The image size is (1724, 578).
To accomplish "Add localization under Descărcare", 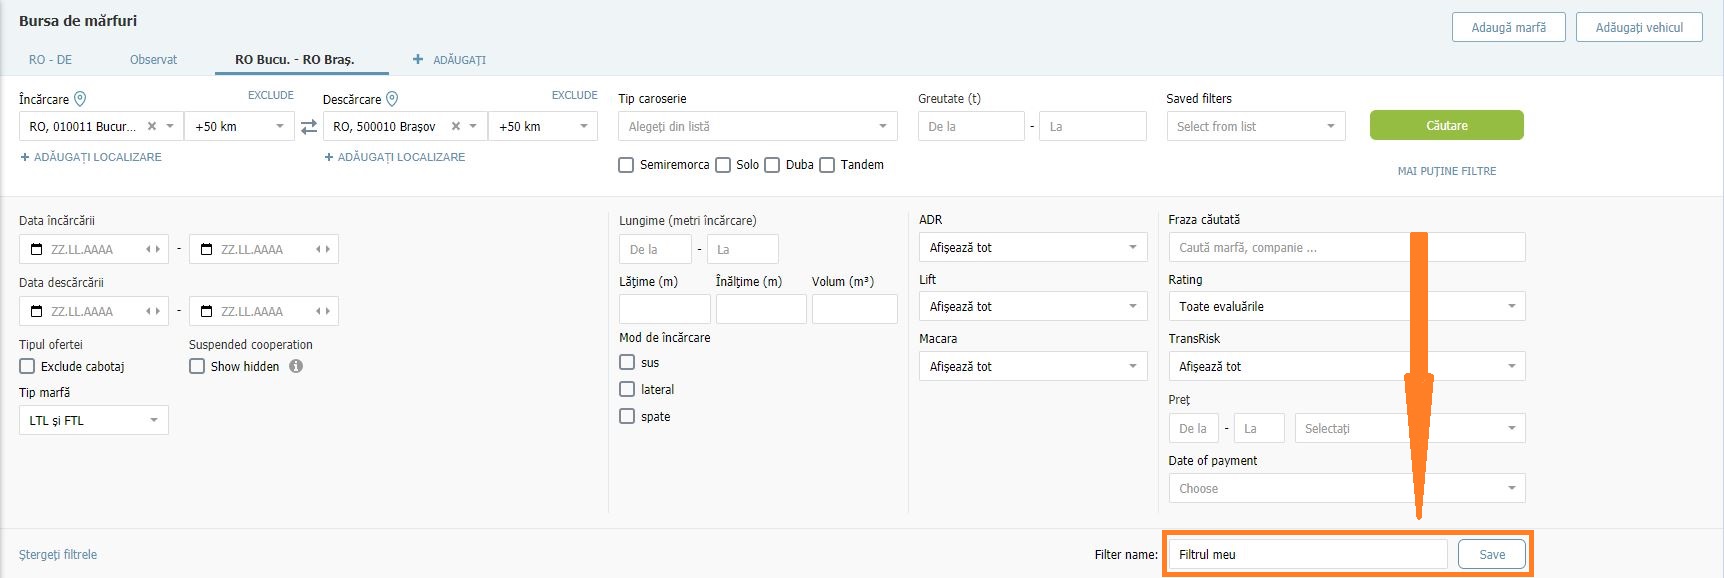I will tap(395, 157).
